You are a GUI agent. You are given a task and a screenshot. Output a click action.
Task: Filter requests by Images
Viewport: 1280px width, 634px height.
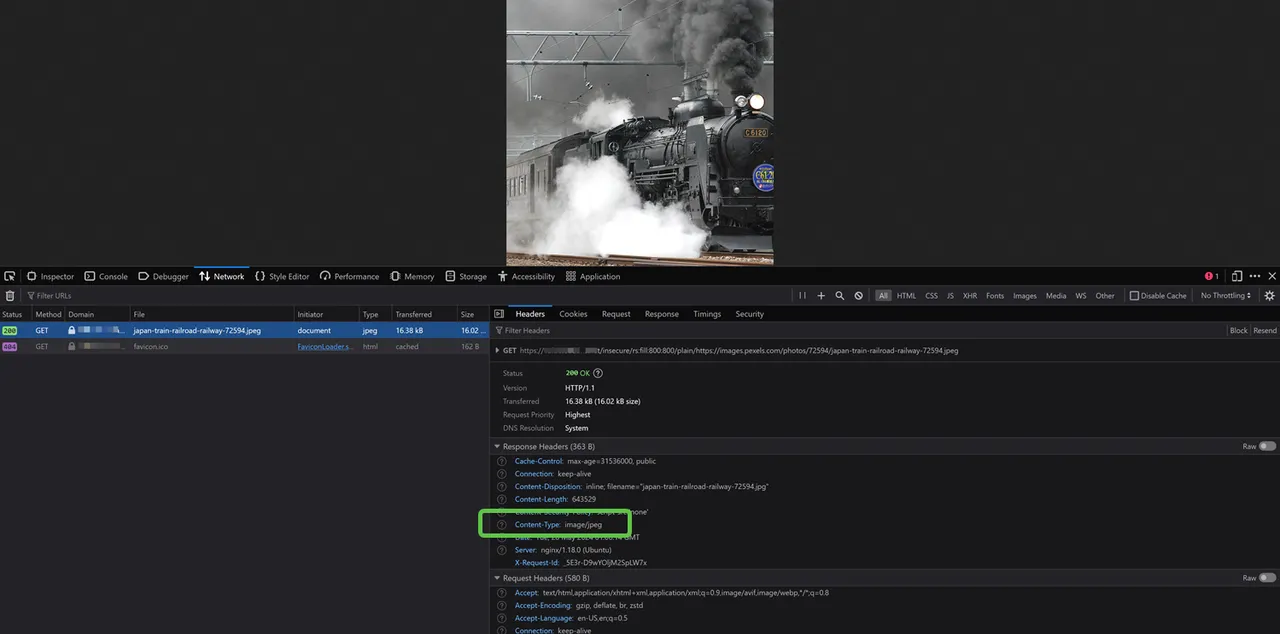pos(1025,296)
